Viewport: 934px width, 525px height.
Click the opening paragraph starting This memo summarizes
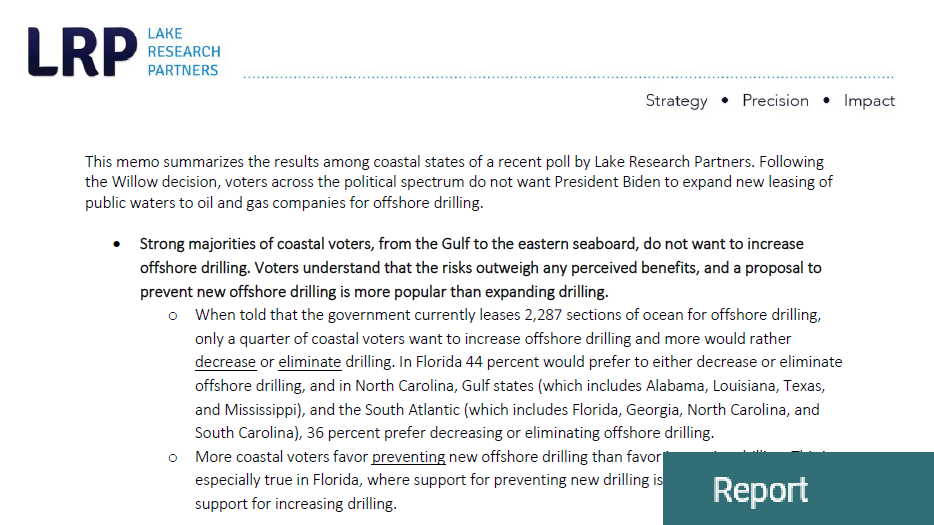click(x=459, y=182)
